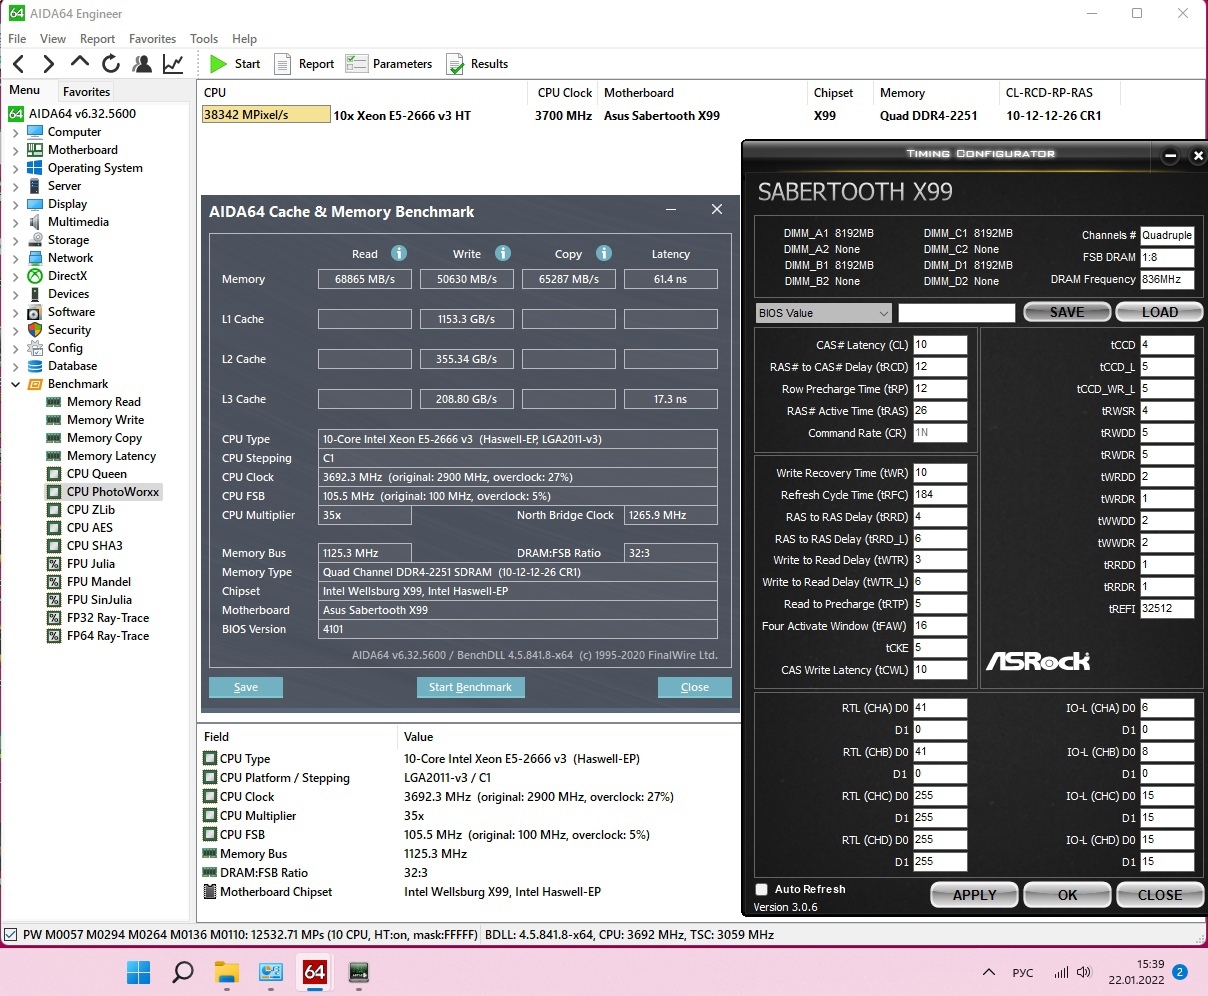Expand the Operating System tree node
Screen dimensions: 1208x996
(x=15, y=168)
